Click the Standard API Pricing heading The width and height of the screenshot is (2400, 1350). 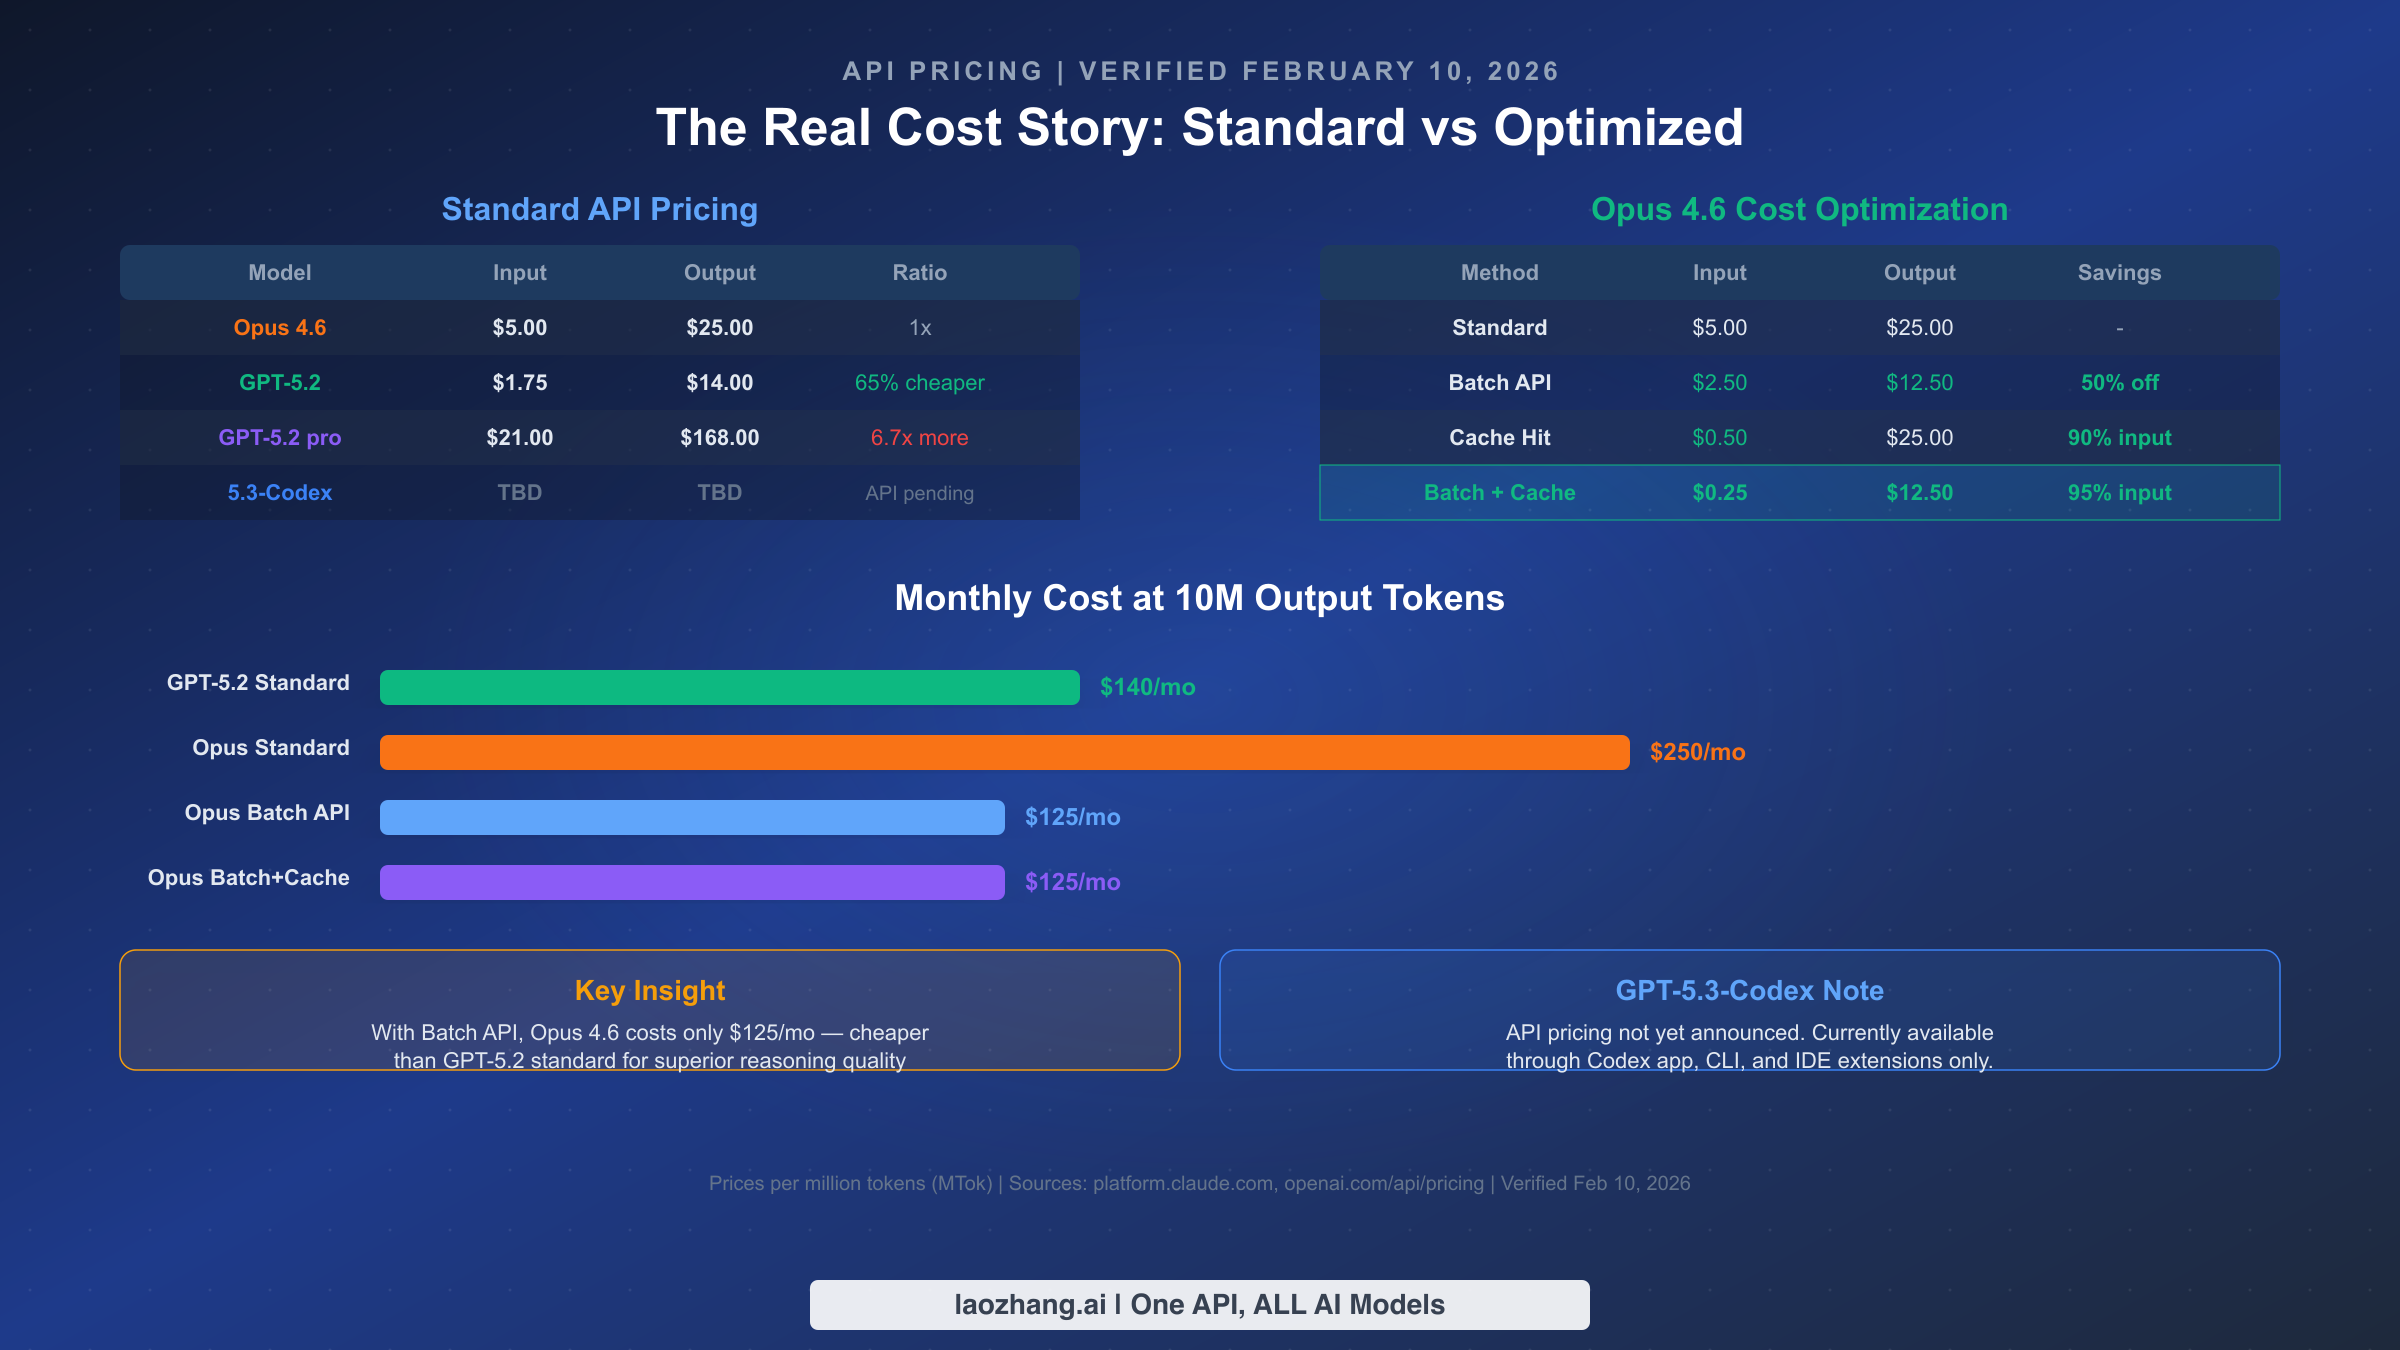point(599,209)
